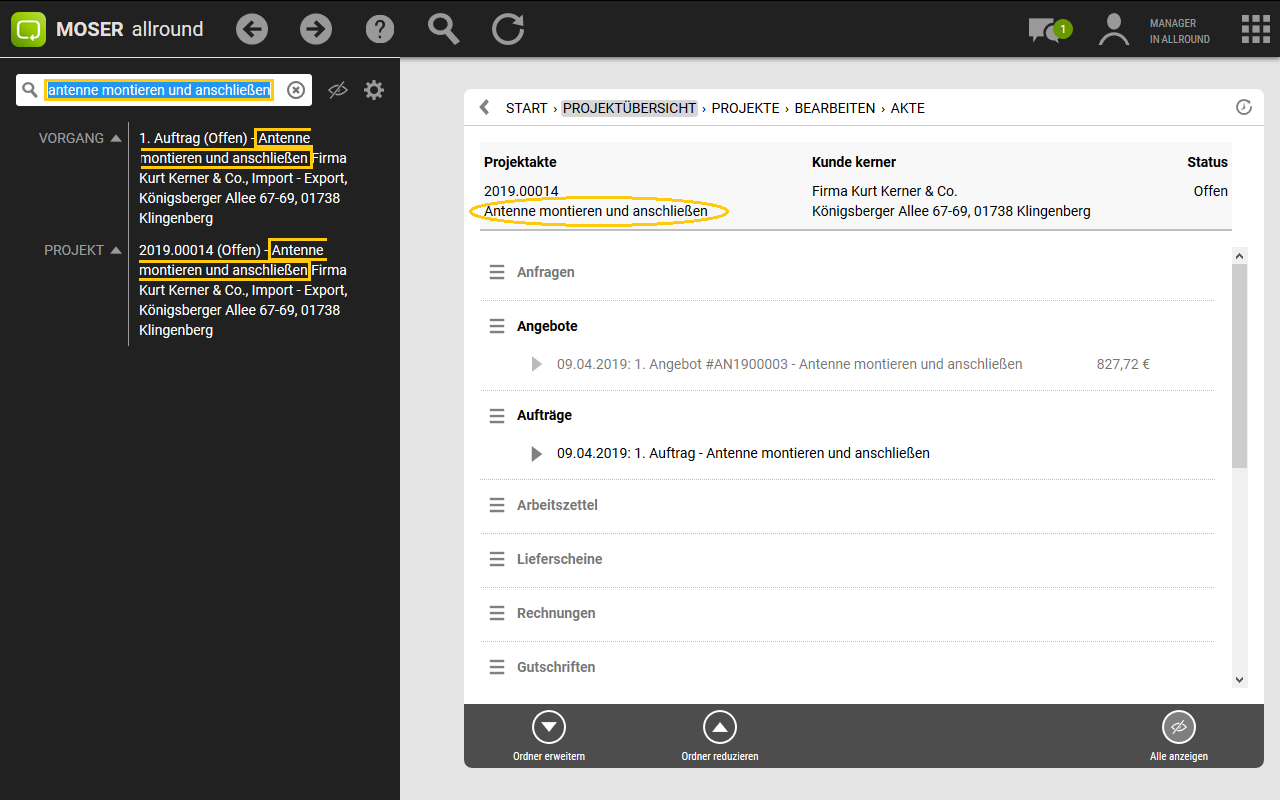Go to START in breadcrumb

point(526,108)
